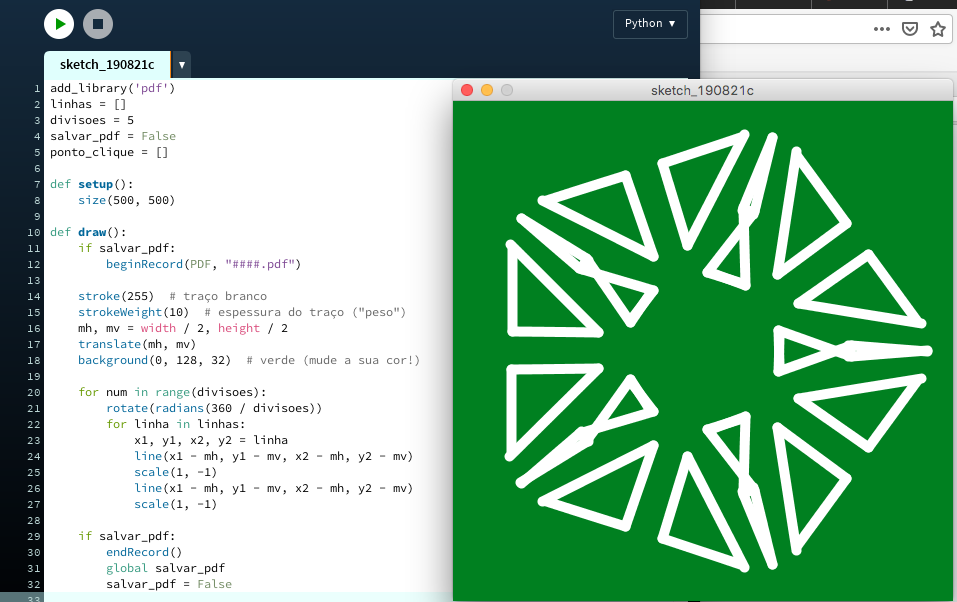Open the browser page actions ellipsis

click(881, 29)
